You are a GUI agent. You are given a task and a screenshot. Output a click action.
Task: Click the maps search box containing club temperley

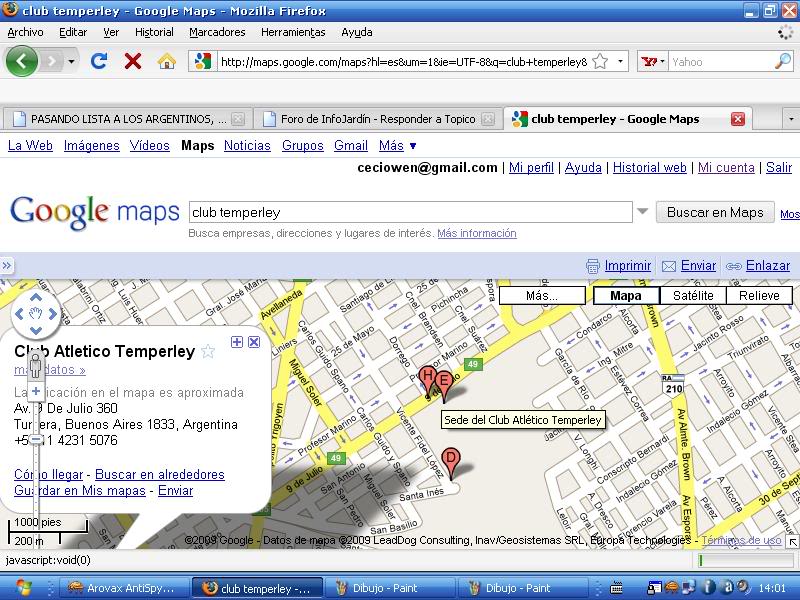tap(411, 212)
